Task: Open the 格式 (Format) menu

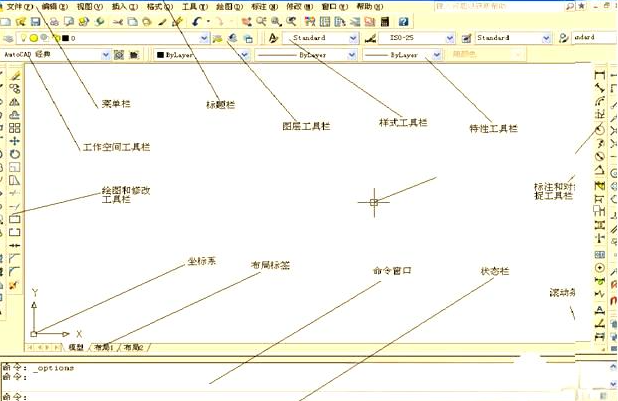Action: pos(156,6)
